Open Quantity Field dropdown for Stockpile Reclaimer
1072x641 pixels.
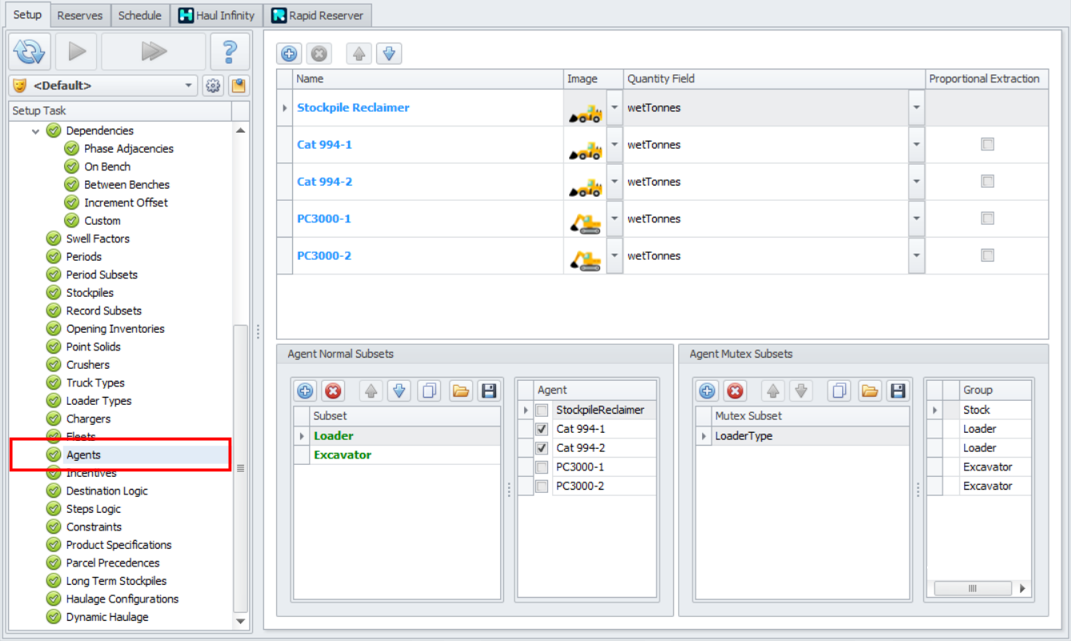tap(916, 108)
